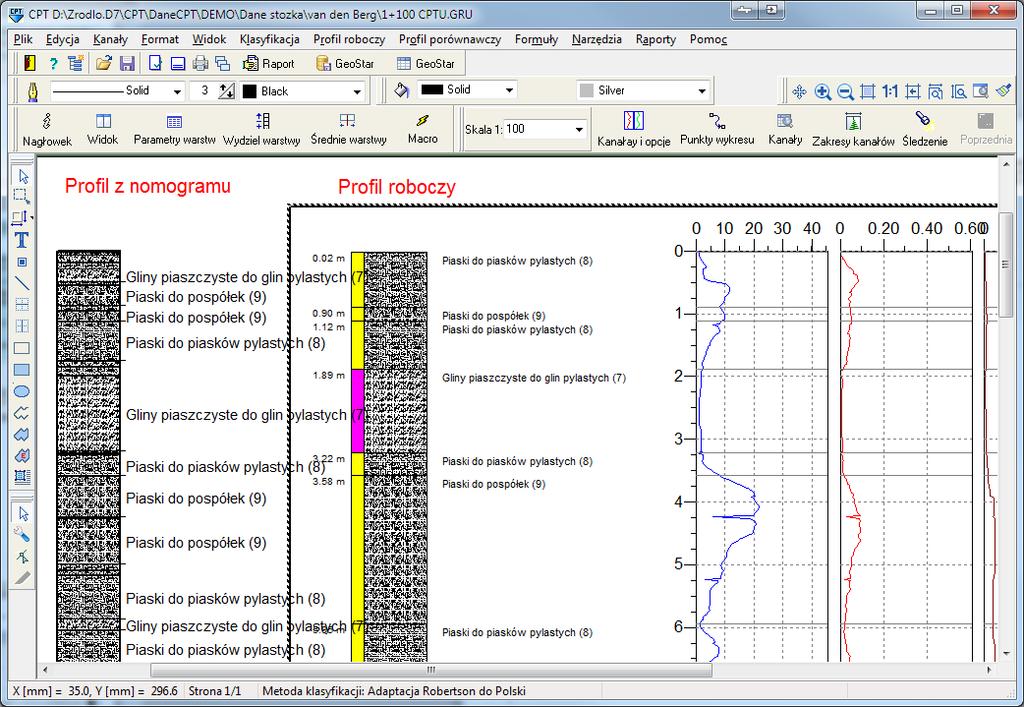Click the open file folder icon
Image resolution: width=1024 pixels, height=707 pixels.
point(104,63)
